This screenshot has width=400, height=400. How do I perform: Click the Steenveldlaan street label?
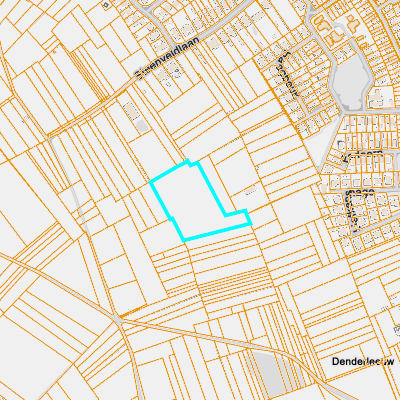[167, 58]
